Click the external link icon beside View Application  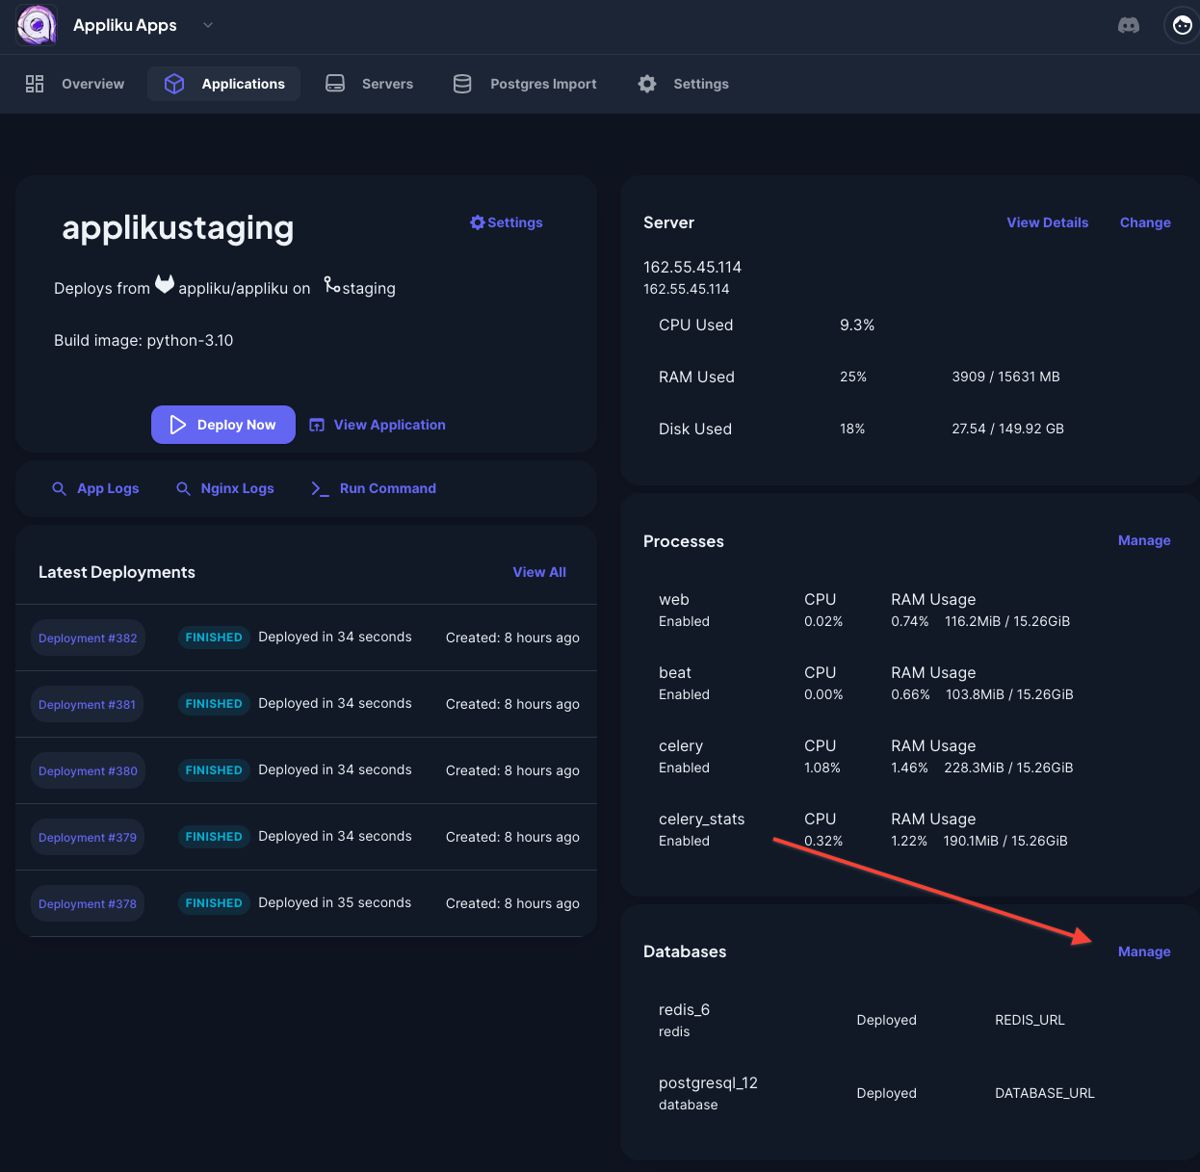click(316, 424)
